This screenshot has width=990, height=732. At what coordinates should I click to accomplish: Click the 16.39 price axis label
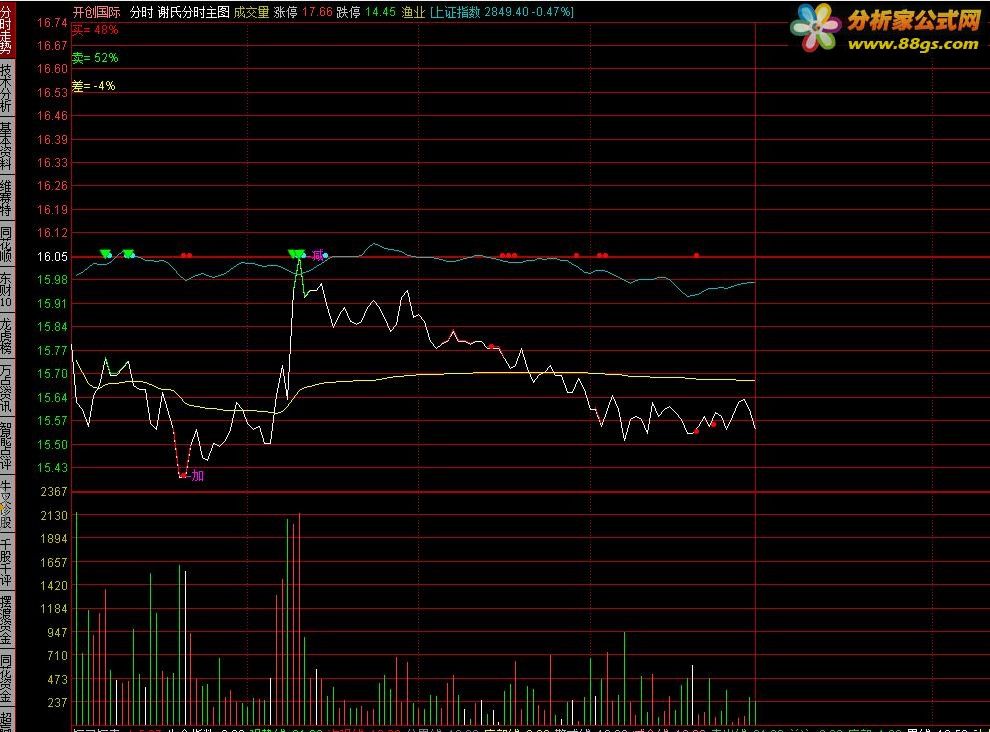(52, 140)
